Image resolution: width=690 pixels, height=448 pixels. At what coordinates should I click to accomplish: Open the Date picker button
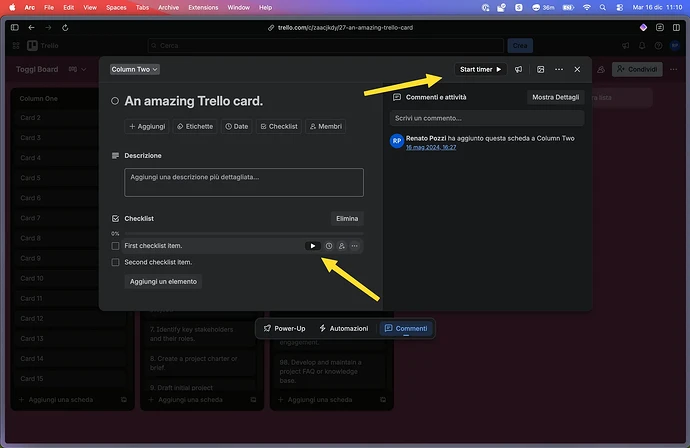(x=237, y=126)
